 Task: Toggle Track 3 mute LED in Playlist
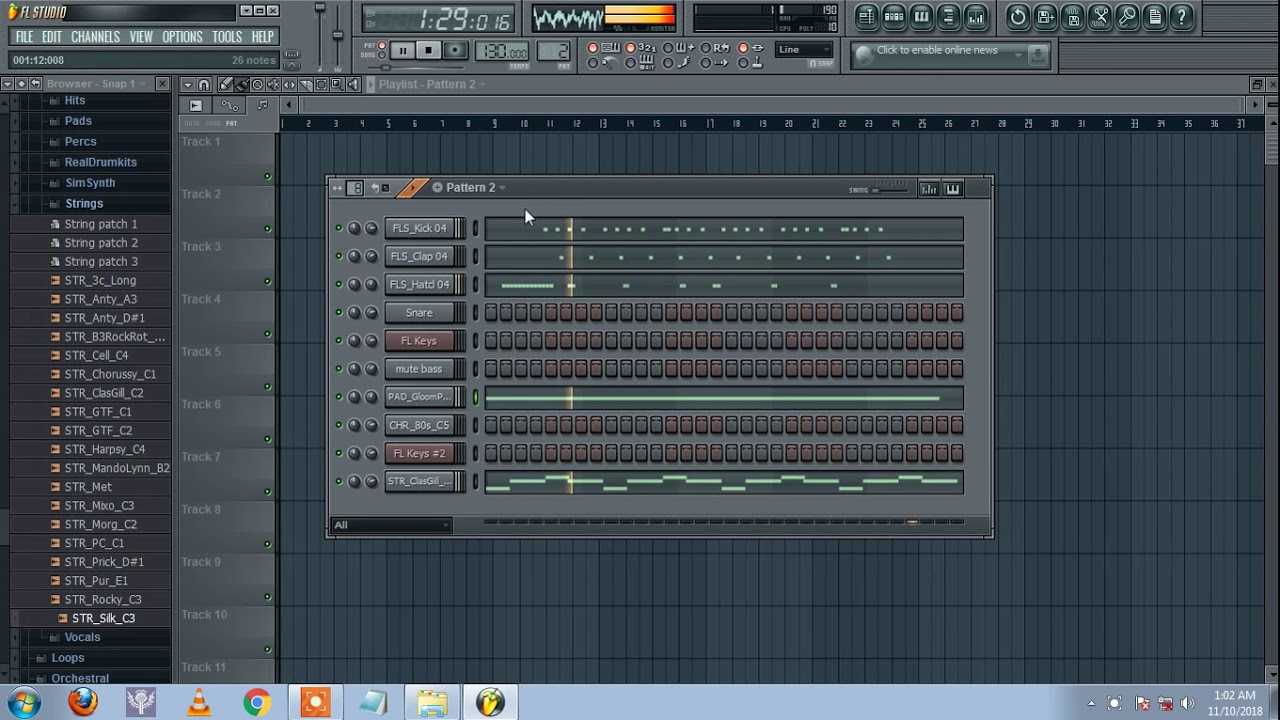(267, 282)
